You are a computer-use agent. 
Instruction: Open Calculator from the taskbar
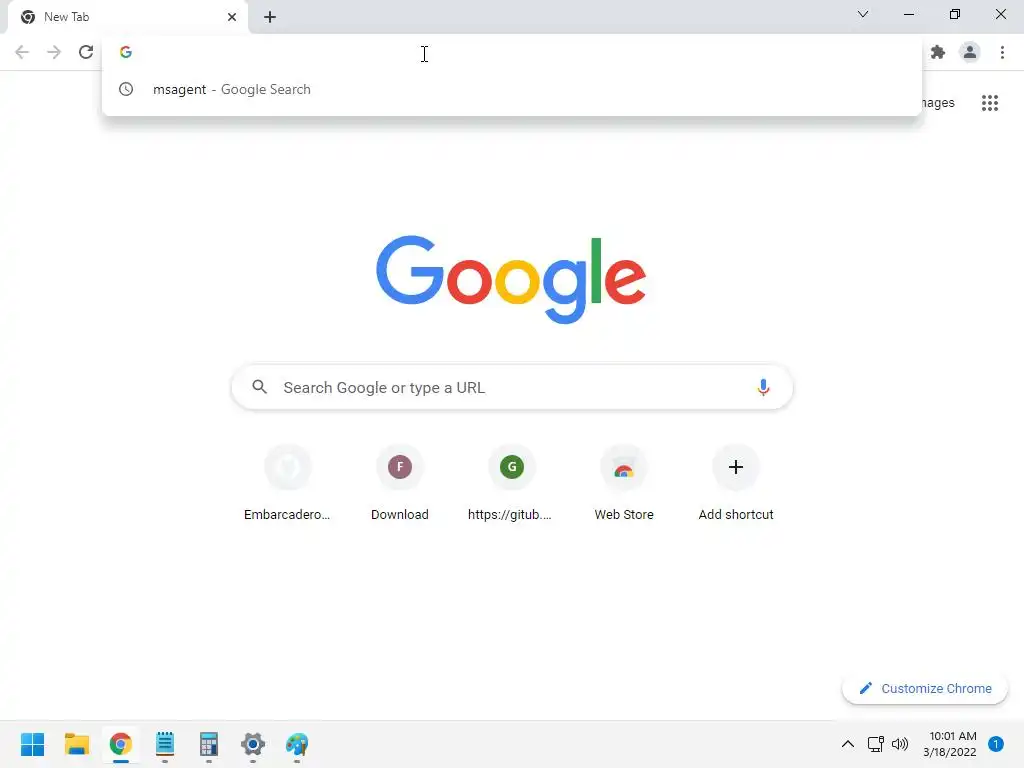[209, 744]
